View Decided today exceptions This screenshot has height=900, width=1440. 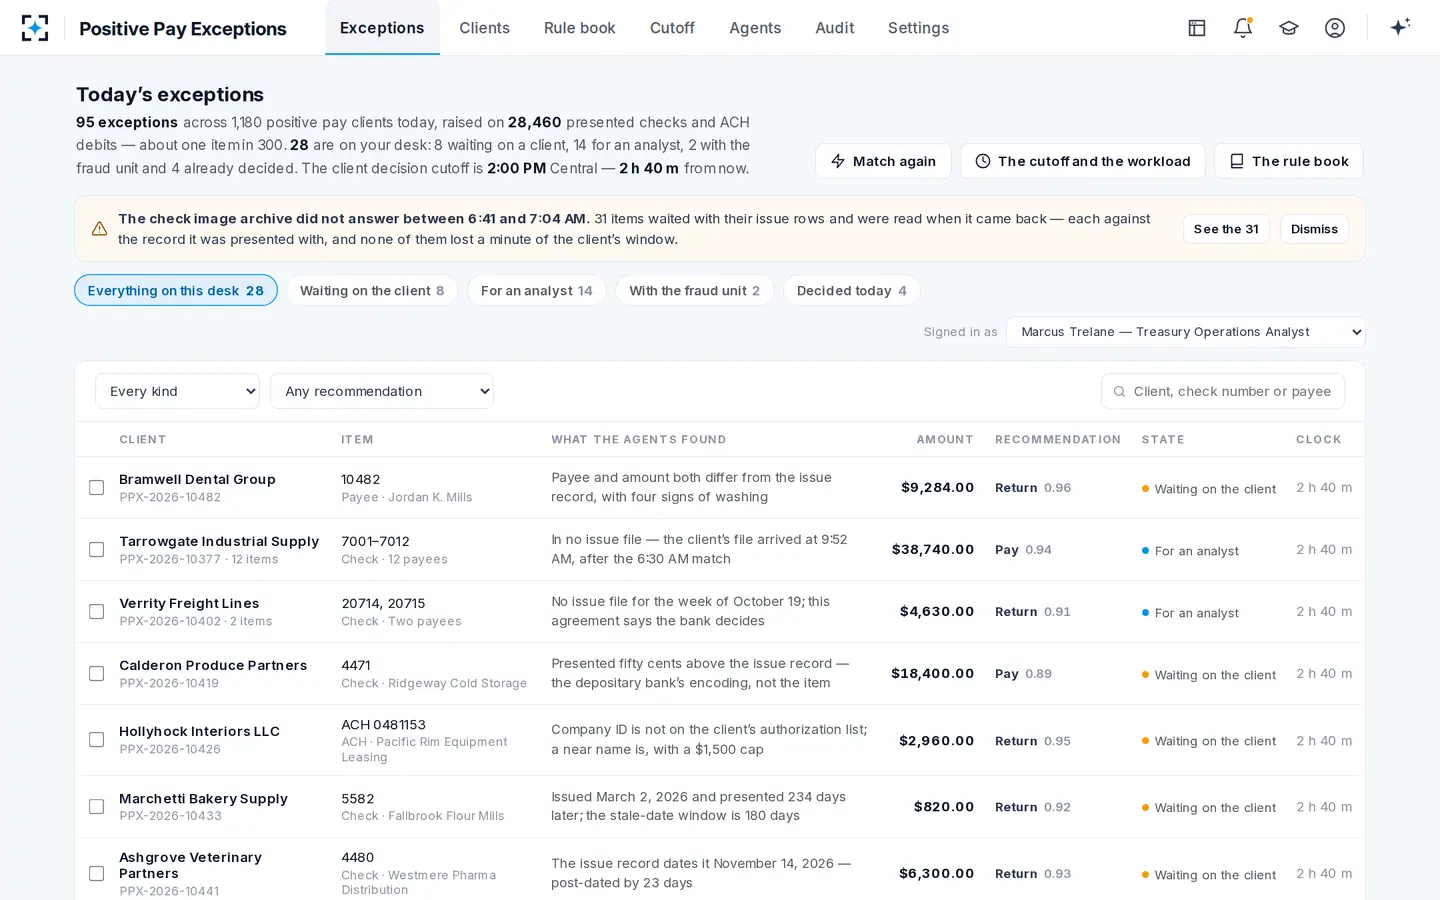tap(852, 290)
